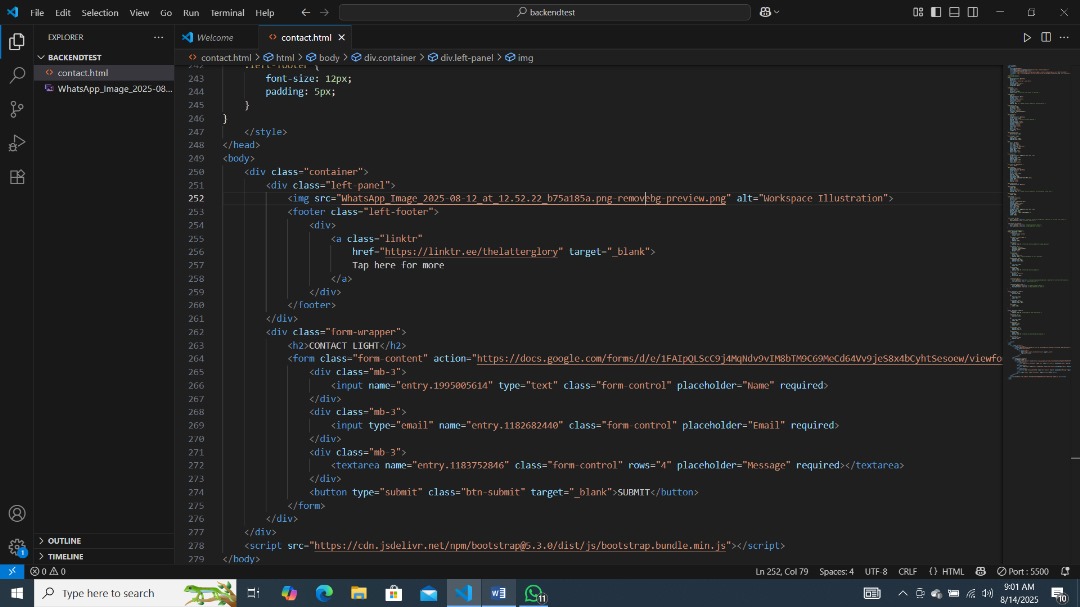1080x607 pixels.
Task: Open WhatsApp from the taskbar
Action: (534, 593)
